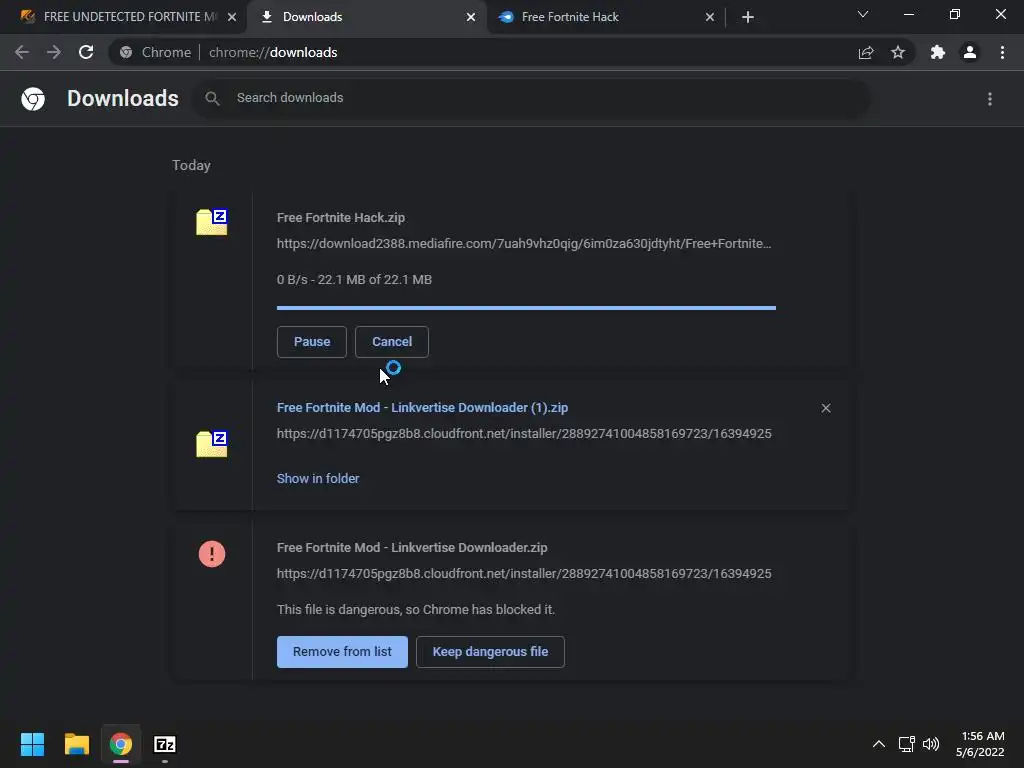Open the Downloads page more actions menu

coord(990,99)
